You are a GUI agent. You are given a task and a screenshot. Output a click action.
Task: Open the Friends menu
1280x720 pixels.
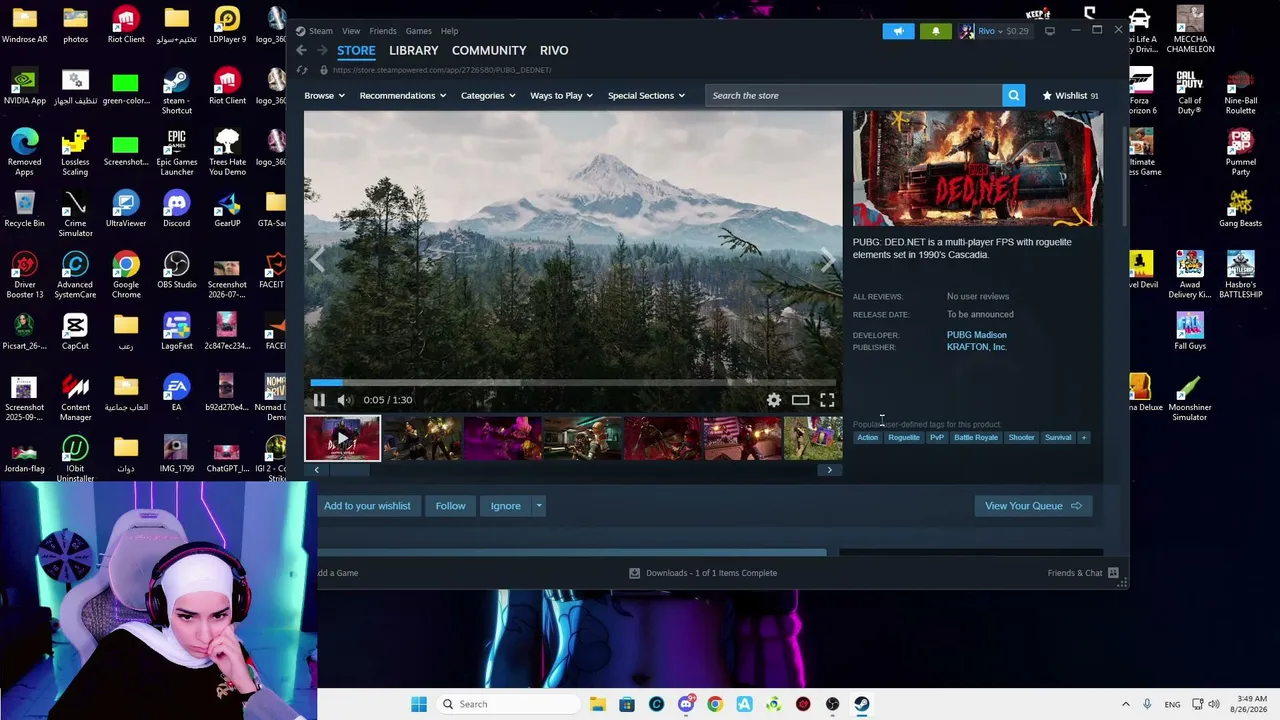coord(383,31)
